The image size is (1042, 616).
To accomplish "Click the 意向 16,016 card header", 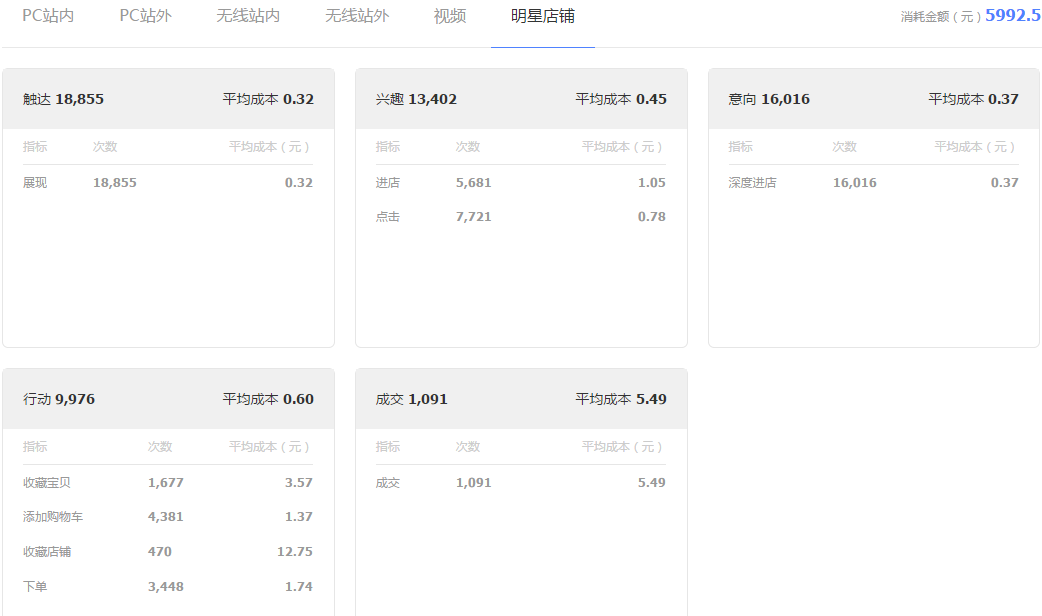I will click(x=873, y=99).
